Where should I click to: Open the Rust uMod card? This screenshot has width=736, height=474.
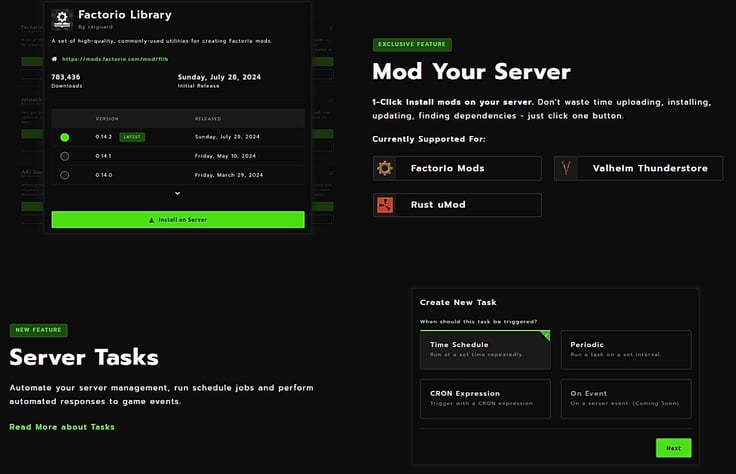click(x=457, y=205)
